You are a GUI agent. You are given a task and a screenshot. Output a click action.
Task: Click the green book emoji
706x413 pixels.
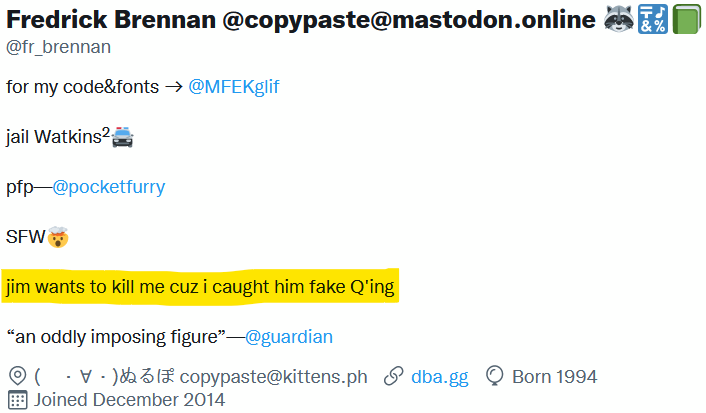(687, 19)
